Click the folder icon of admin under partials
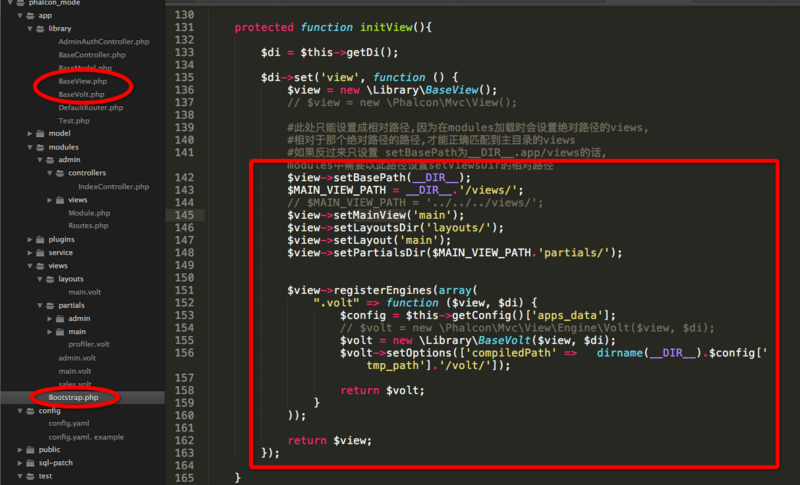Image resolution: width=800 pixels, height=485 pixels. [x=60, y=318]
